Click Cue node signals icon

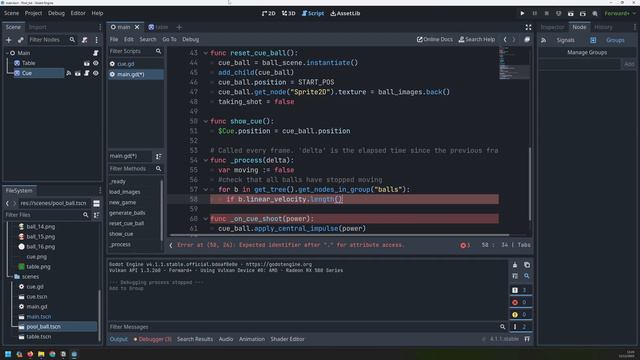(69, 73)
